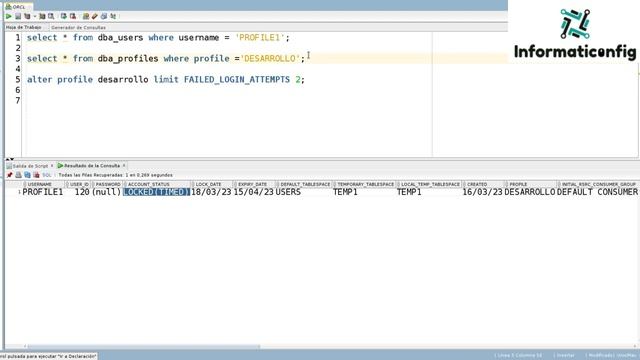Select the 18/03/23 lock date cell
This screenshot has width=640, height=360.
click(211, 192)
